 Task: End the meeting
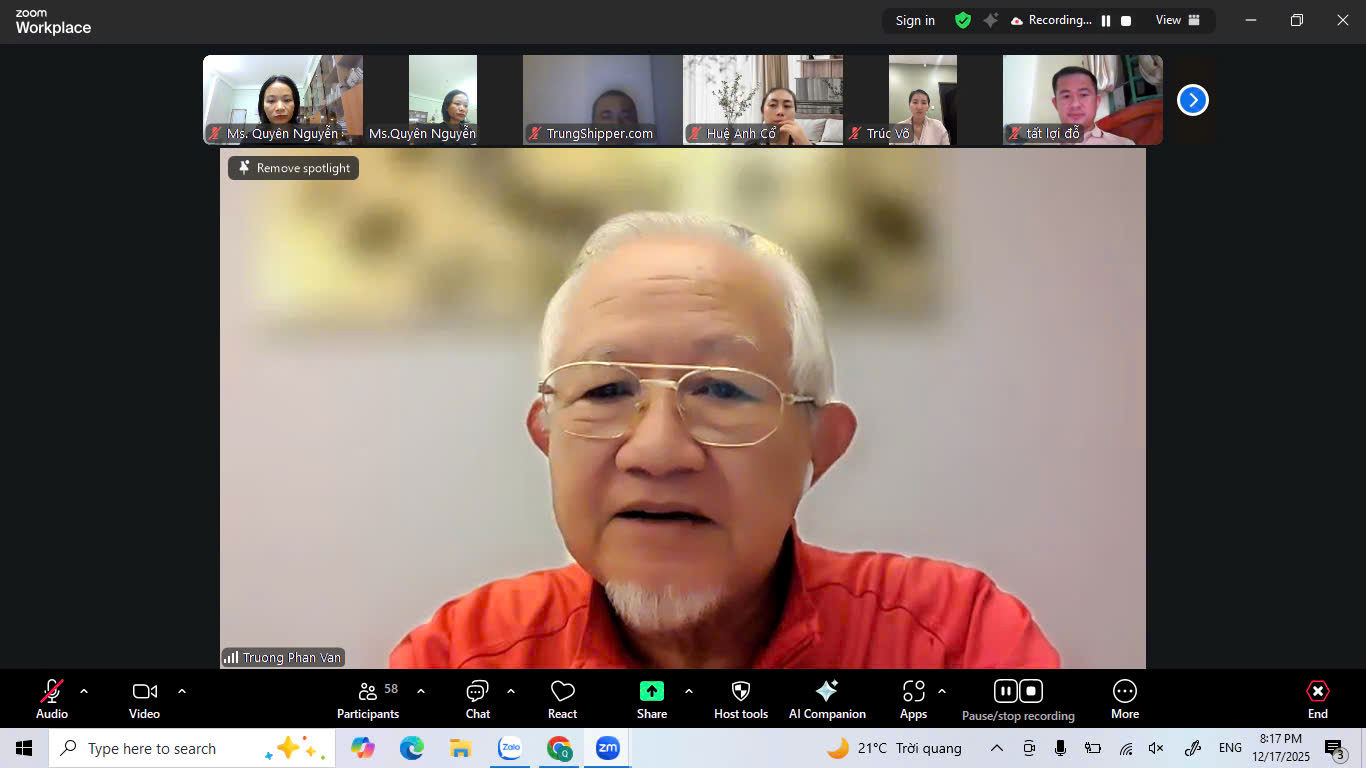pos(1318,699)
